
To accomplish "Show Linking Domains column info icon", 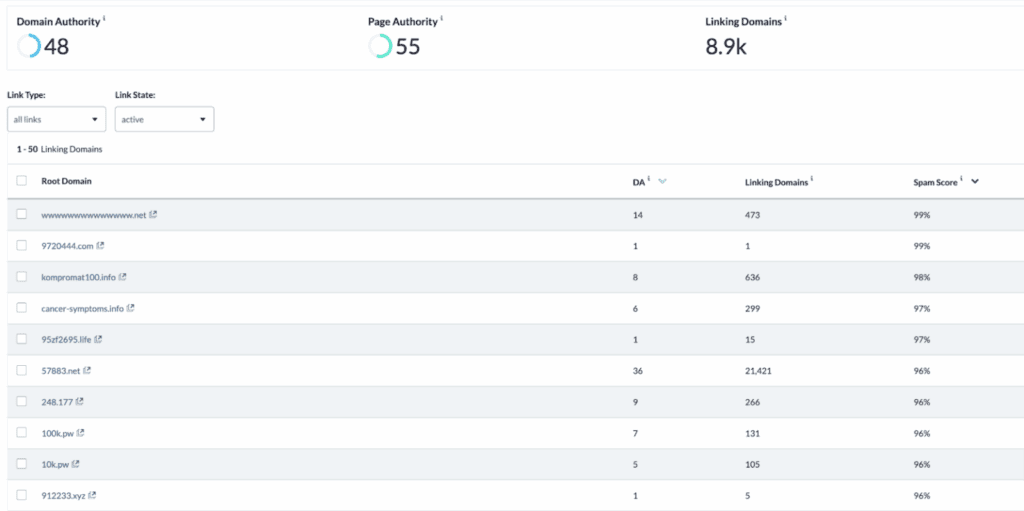I will [x=811, y=179].
